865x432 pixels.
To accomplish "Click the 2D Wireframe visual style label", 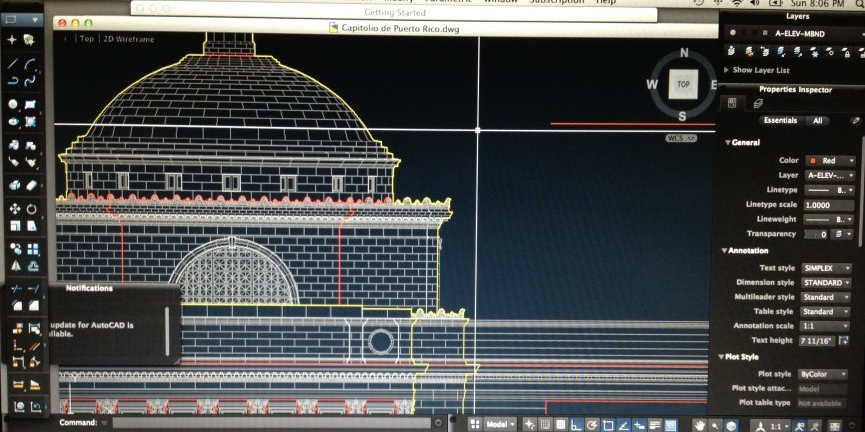I will point(129,39).
